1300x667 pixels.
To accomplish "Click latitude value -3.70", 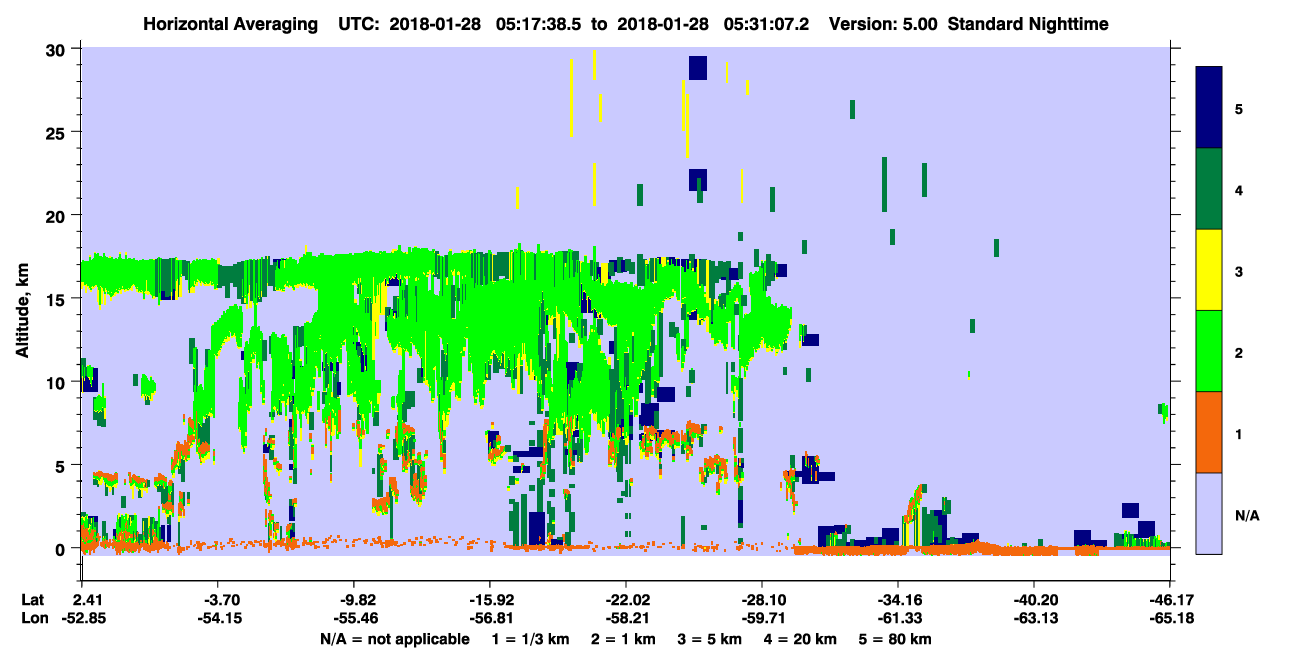I will (x=218, y=600).
